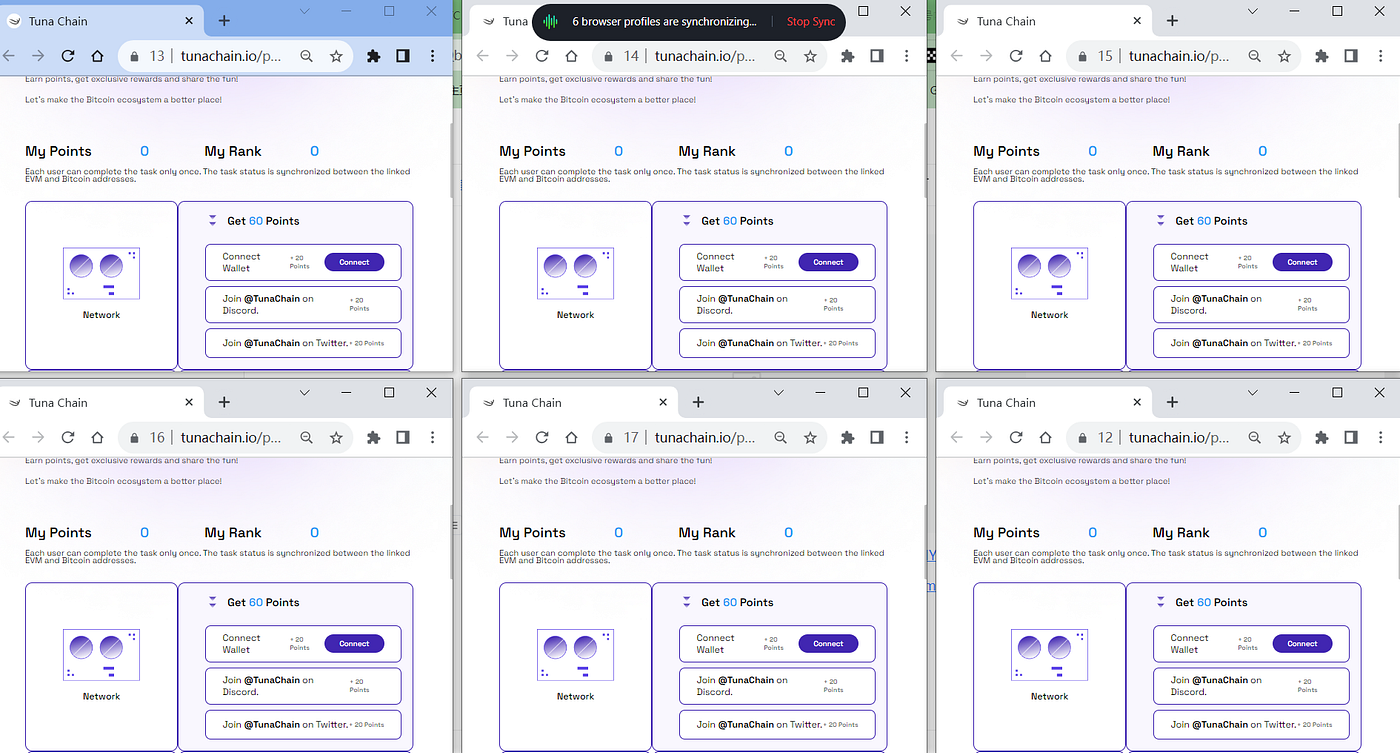Screen dimensions: 1400x753
Task: Collapse Get 60 Points section in window 16
Action: pyautogui.click(x=212, y=602)
